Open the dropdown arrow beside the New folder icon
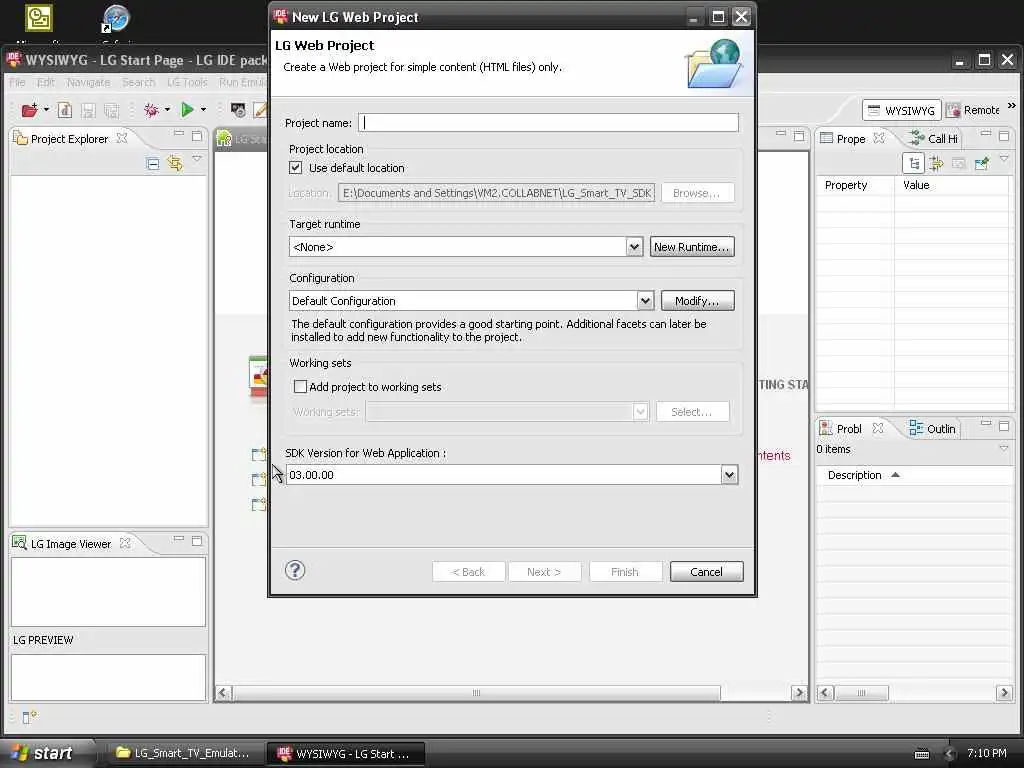This screenshot has height=768, width=1024. [46, 110]
